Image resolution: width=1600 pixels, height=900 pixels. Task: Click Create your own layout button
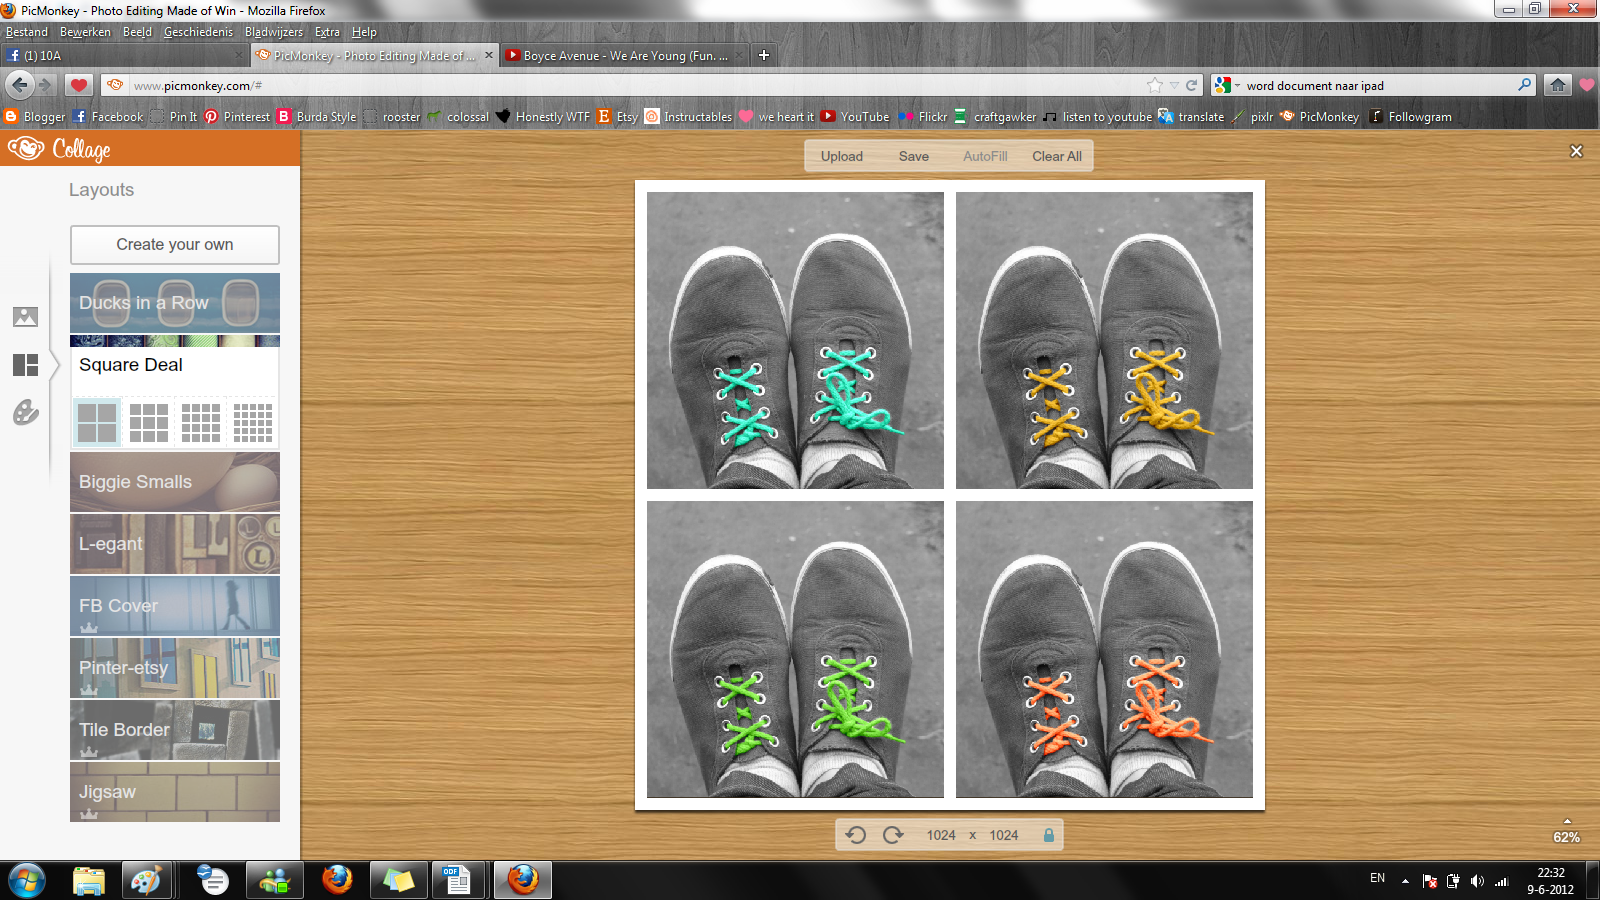[x=175, y=245]
